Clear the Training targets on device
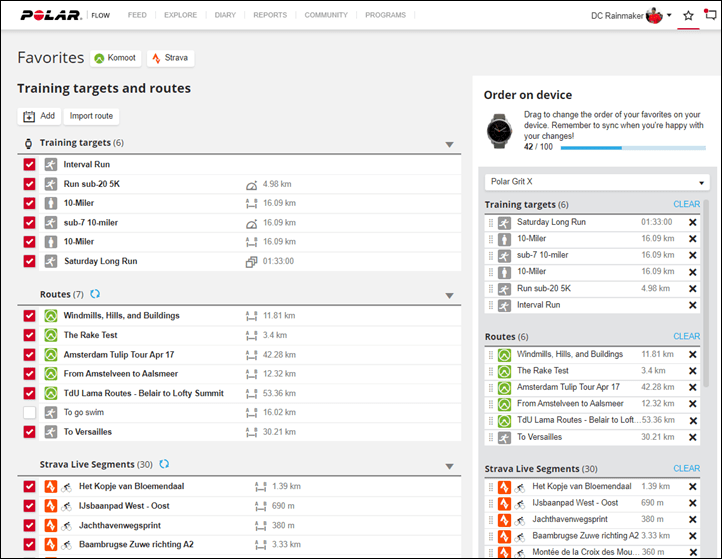722x559 pixels. 686,204
